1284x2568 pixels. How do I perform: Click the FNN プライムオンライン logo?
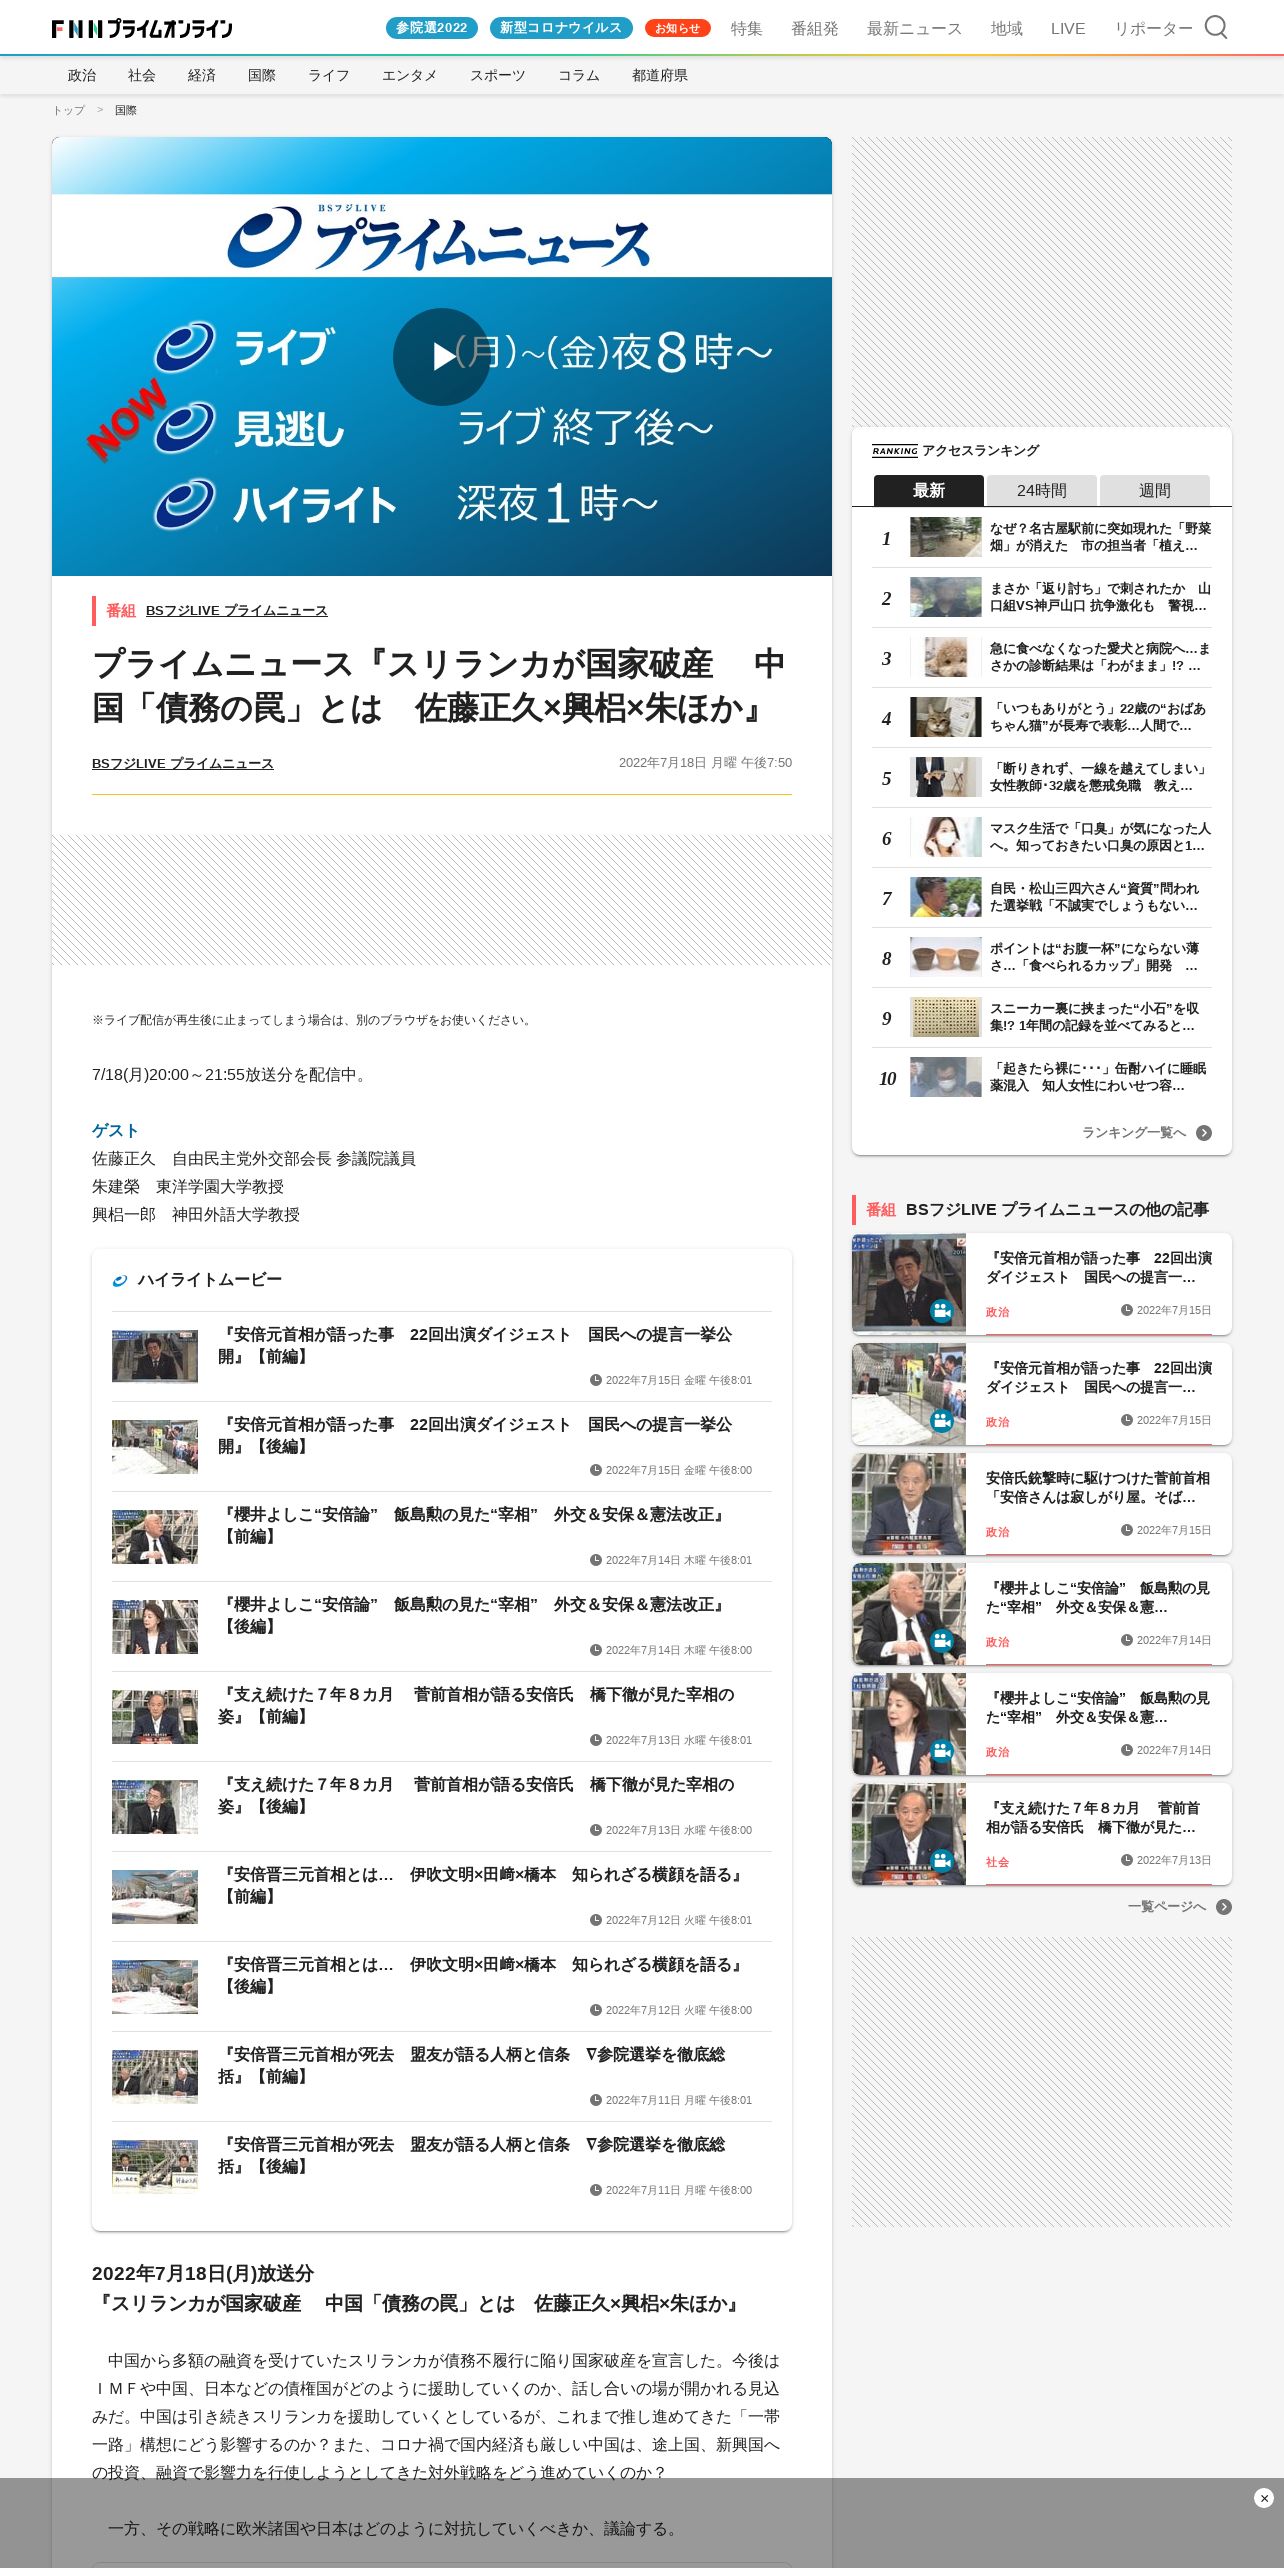pos(142,28)
